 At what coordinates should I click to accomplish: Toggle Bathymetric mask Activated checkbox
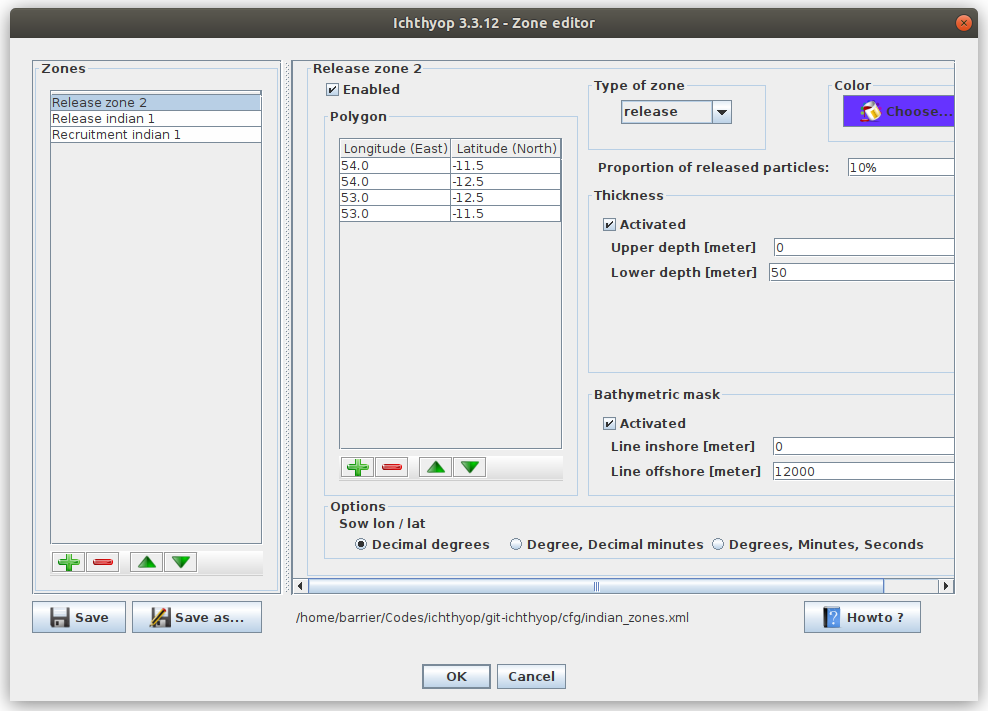609,424
